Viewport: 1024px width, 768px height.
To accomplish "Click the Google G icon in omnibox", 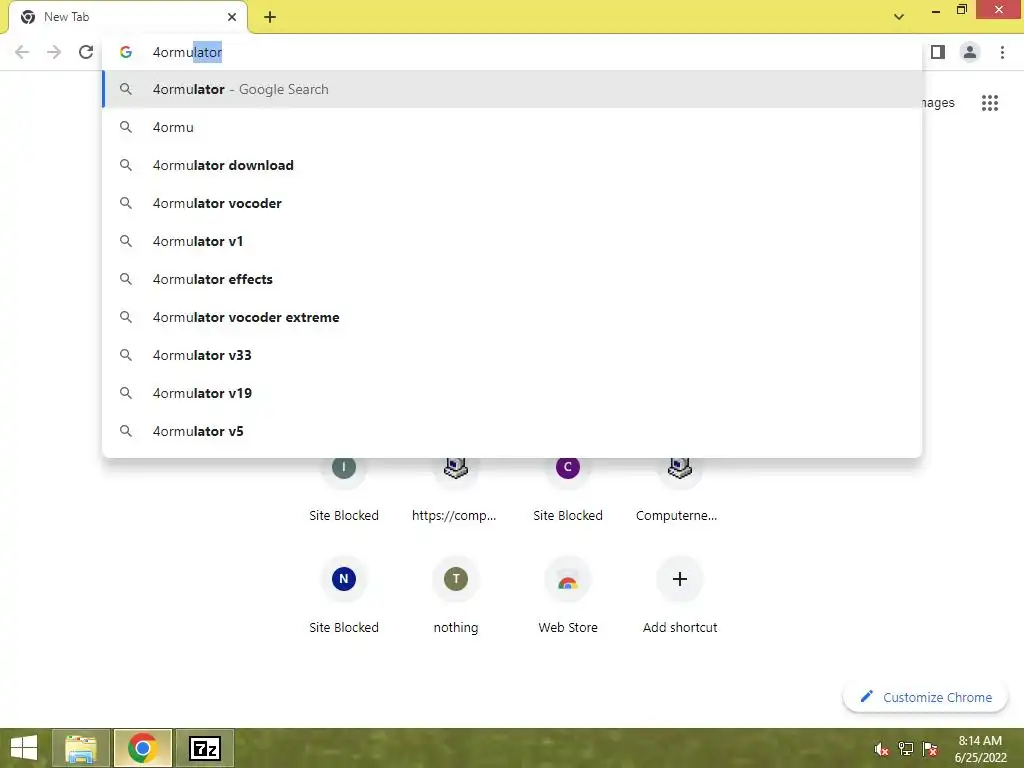I will (x=126, y=52).
